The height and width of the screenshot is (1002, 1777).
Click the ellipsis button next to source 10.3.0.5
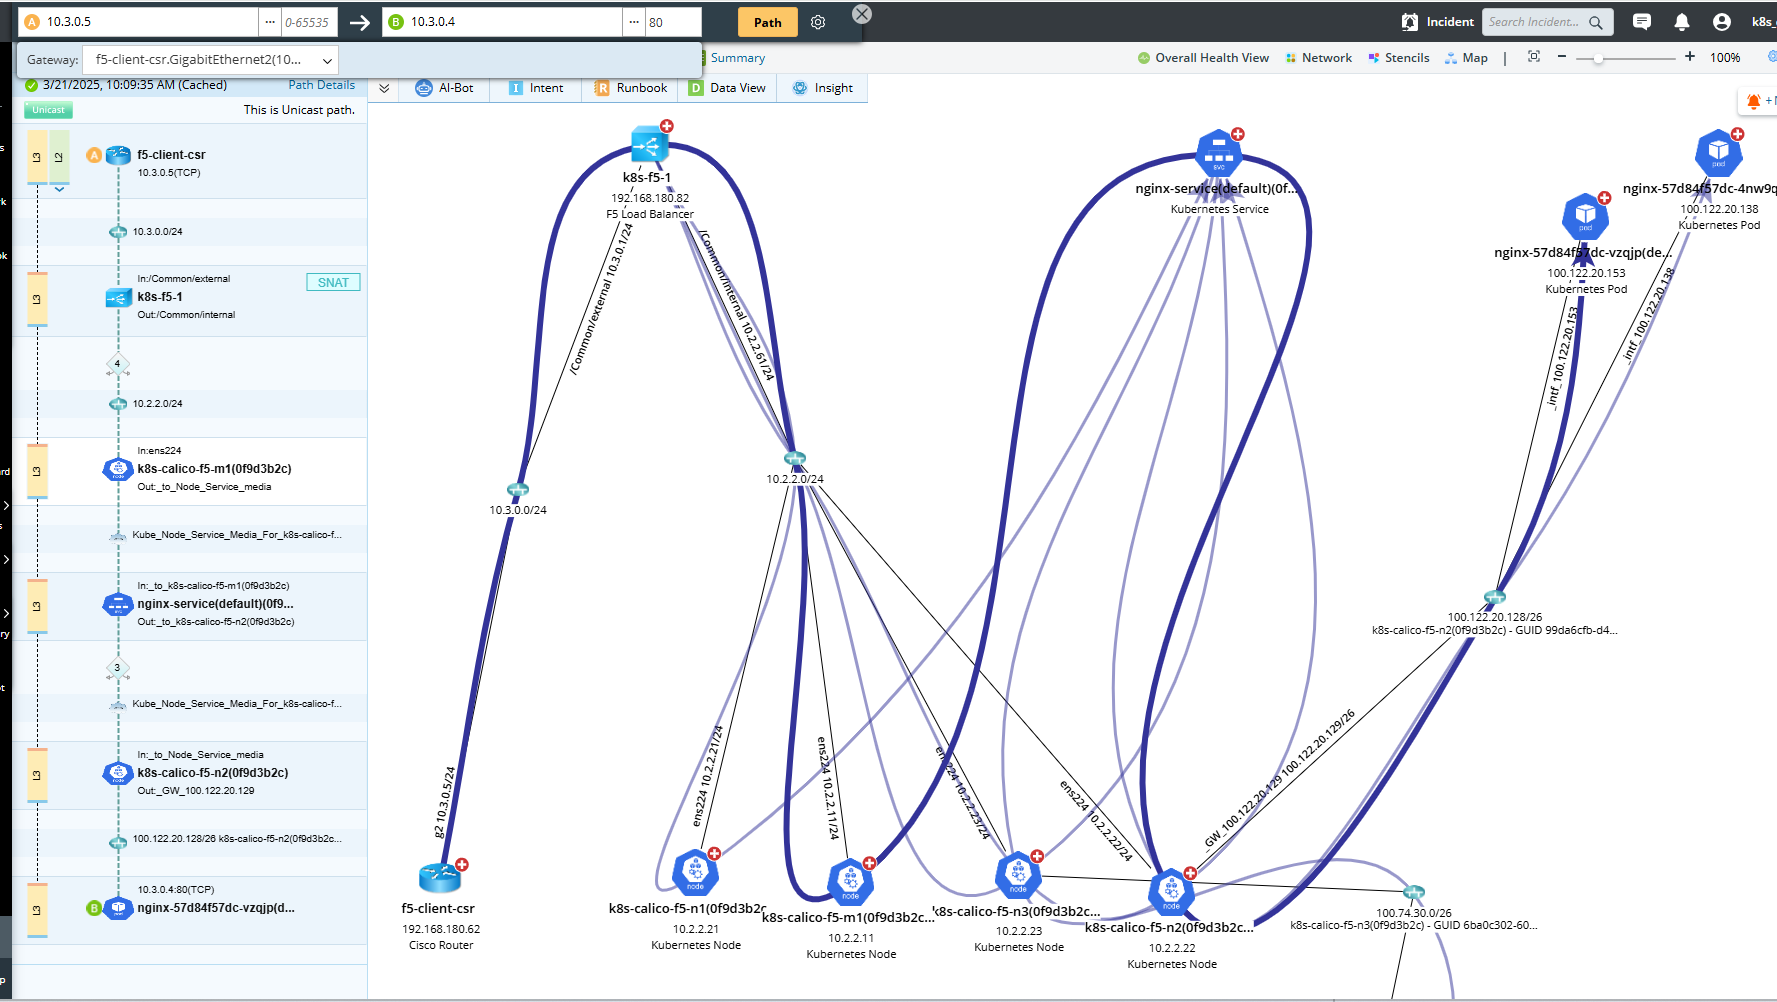pyautogui.click(x=270, y=22)
